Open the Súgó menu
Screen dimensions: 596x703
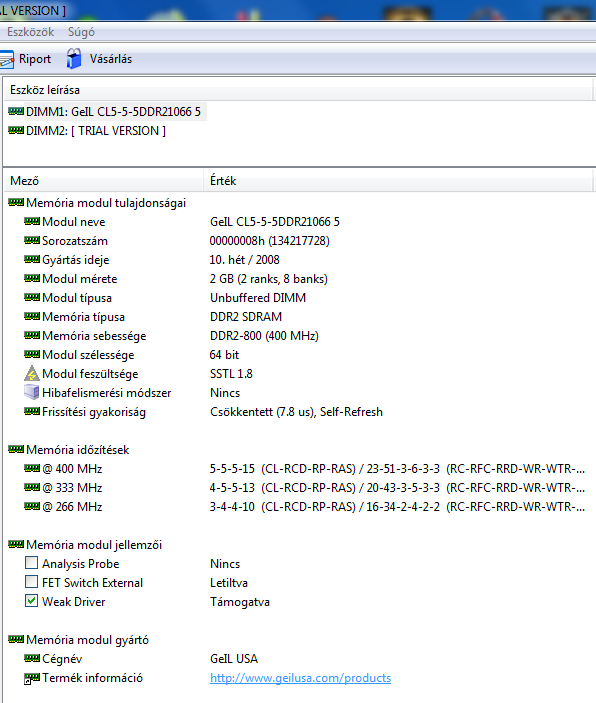[81, 32]
